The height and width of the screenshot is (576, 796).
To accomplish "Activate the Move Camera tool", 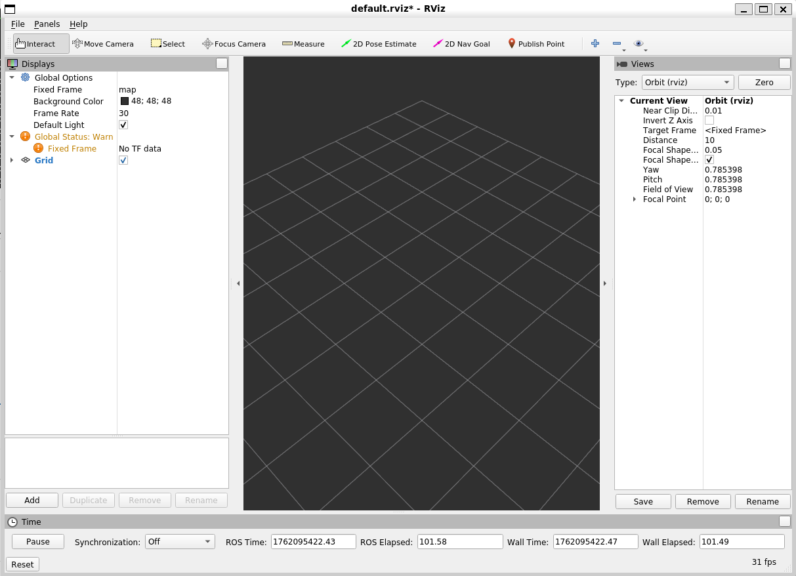I will click(x=102, y=44).
